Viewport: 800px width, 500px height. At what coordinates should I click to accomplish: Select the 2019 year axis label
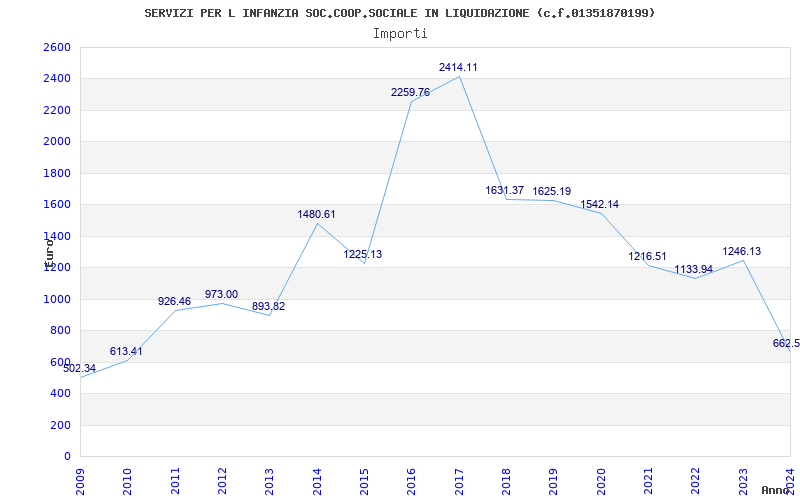(554, 481)
